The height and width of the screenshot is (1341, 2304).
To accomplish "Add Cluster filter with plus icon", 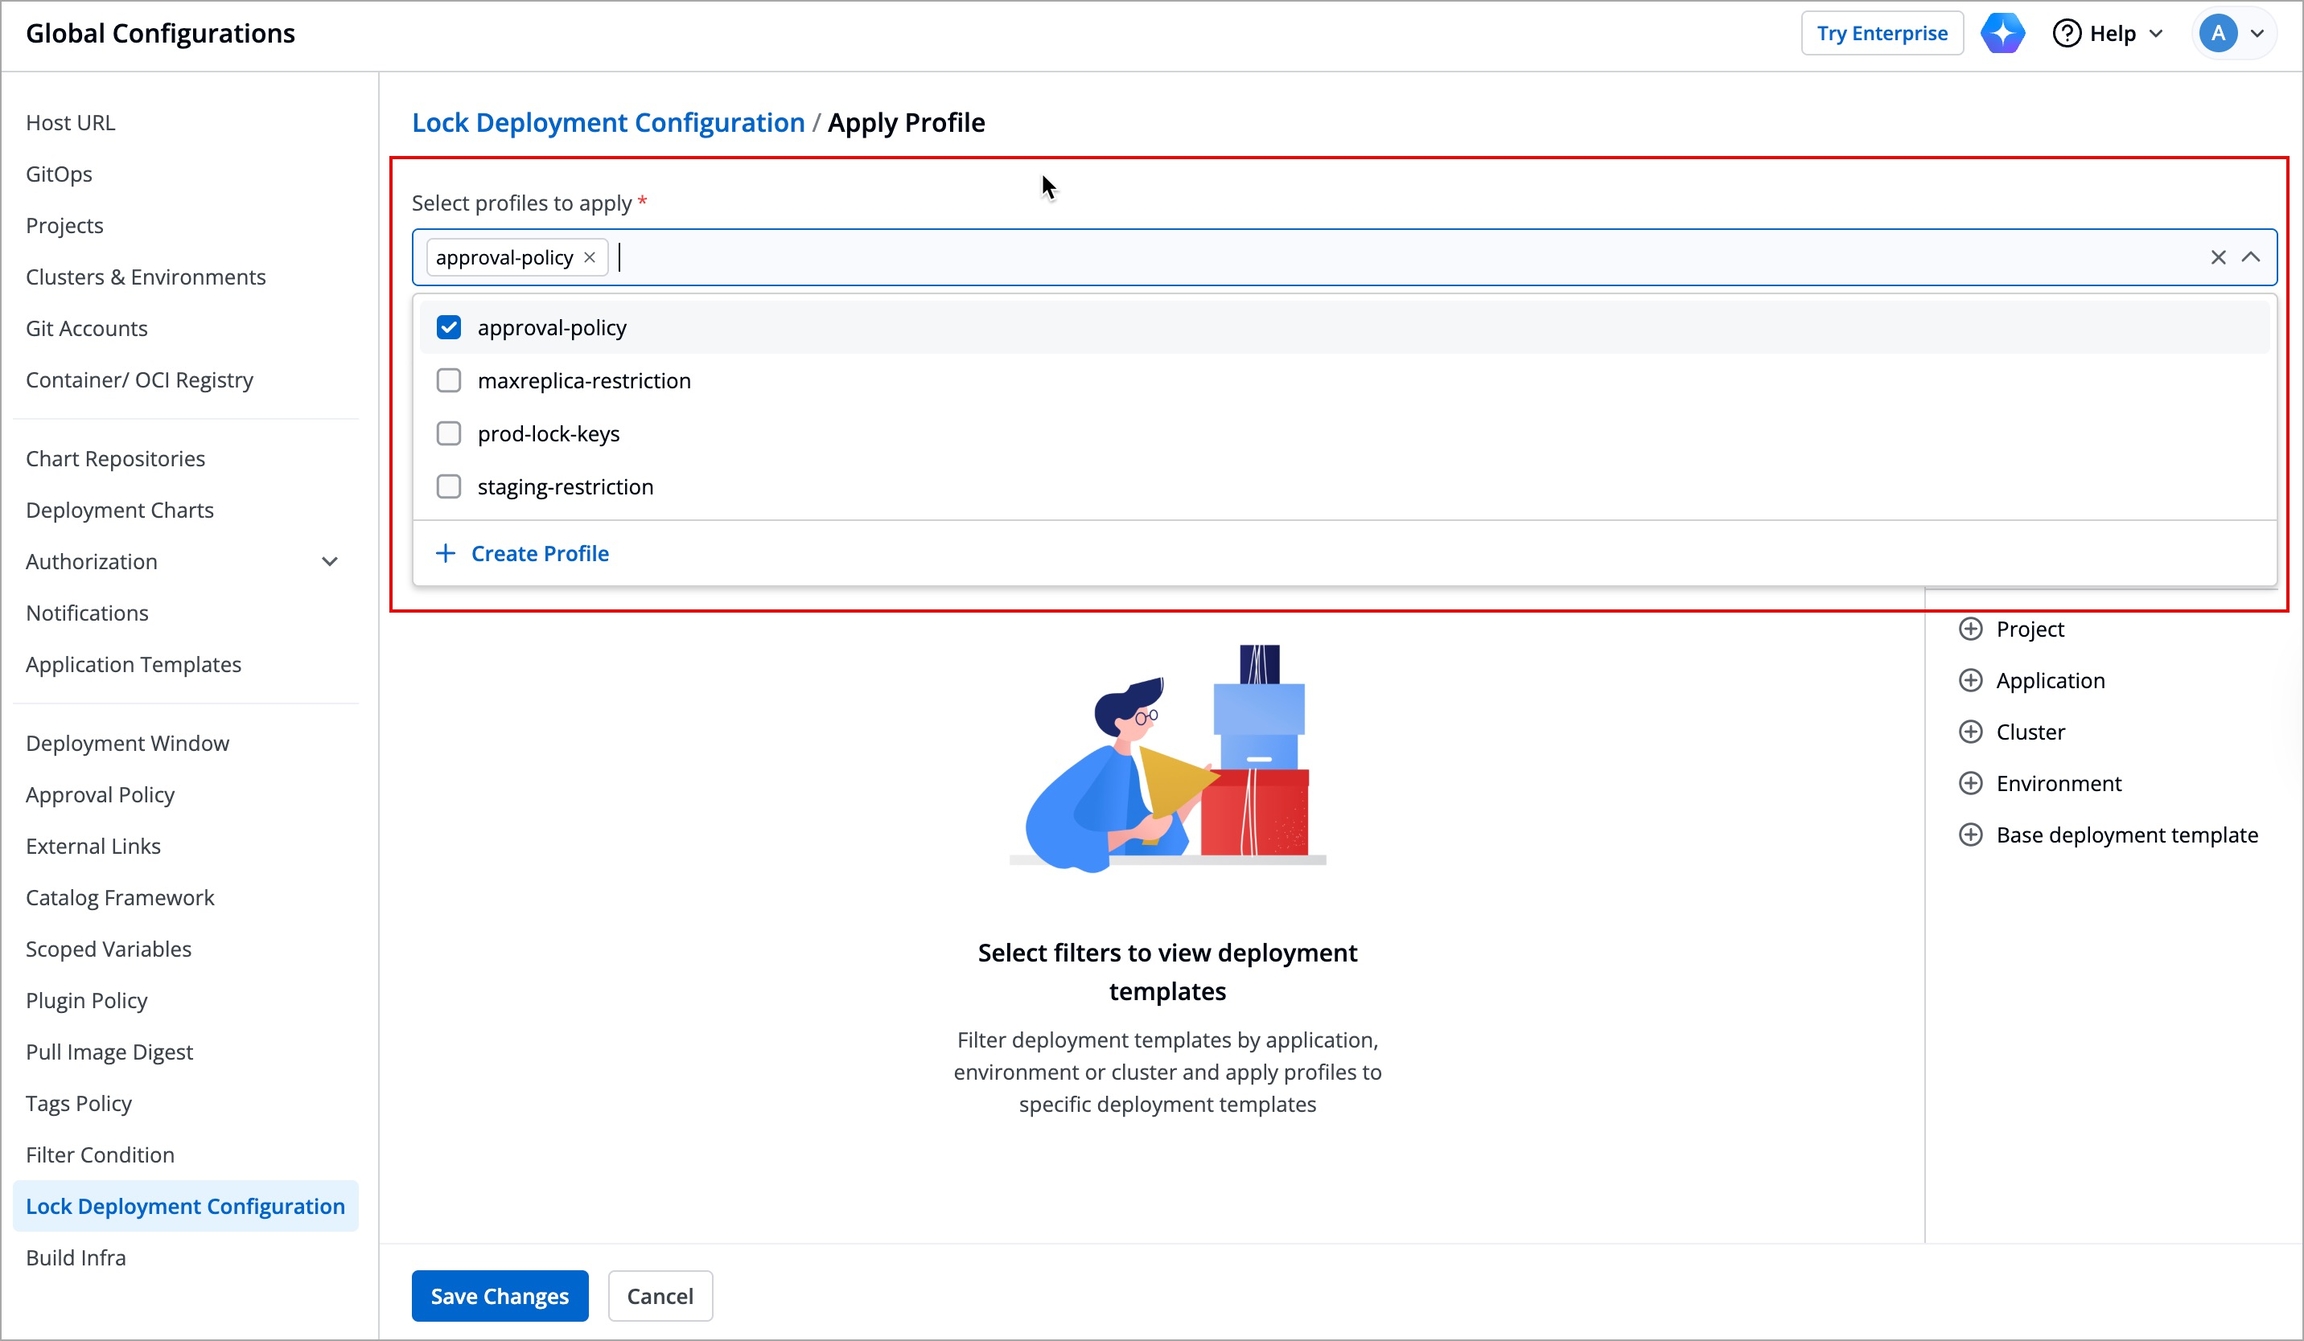I will click(1970, 732).
